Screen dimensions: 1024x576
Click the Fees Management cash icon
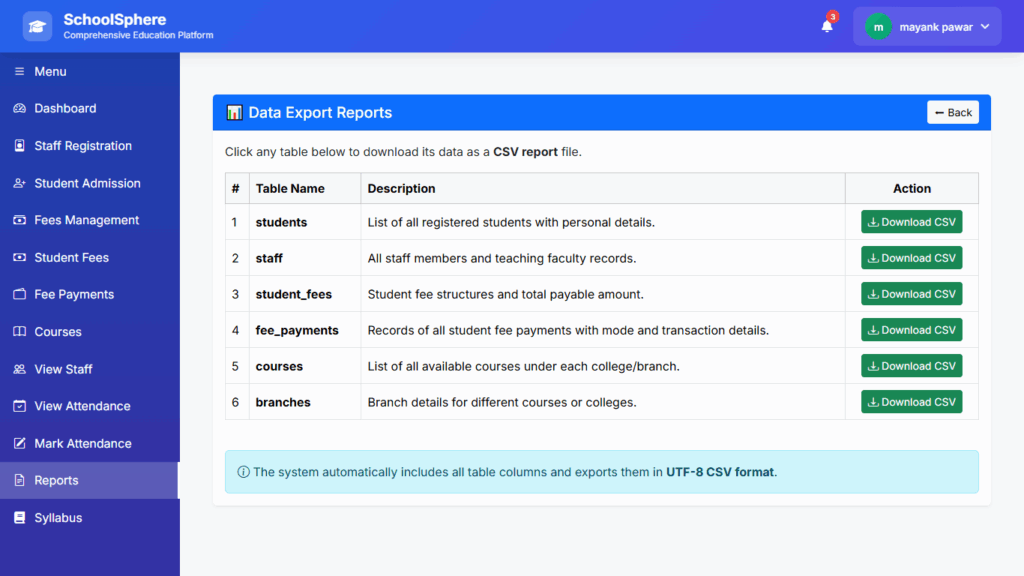[19, 220]
